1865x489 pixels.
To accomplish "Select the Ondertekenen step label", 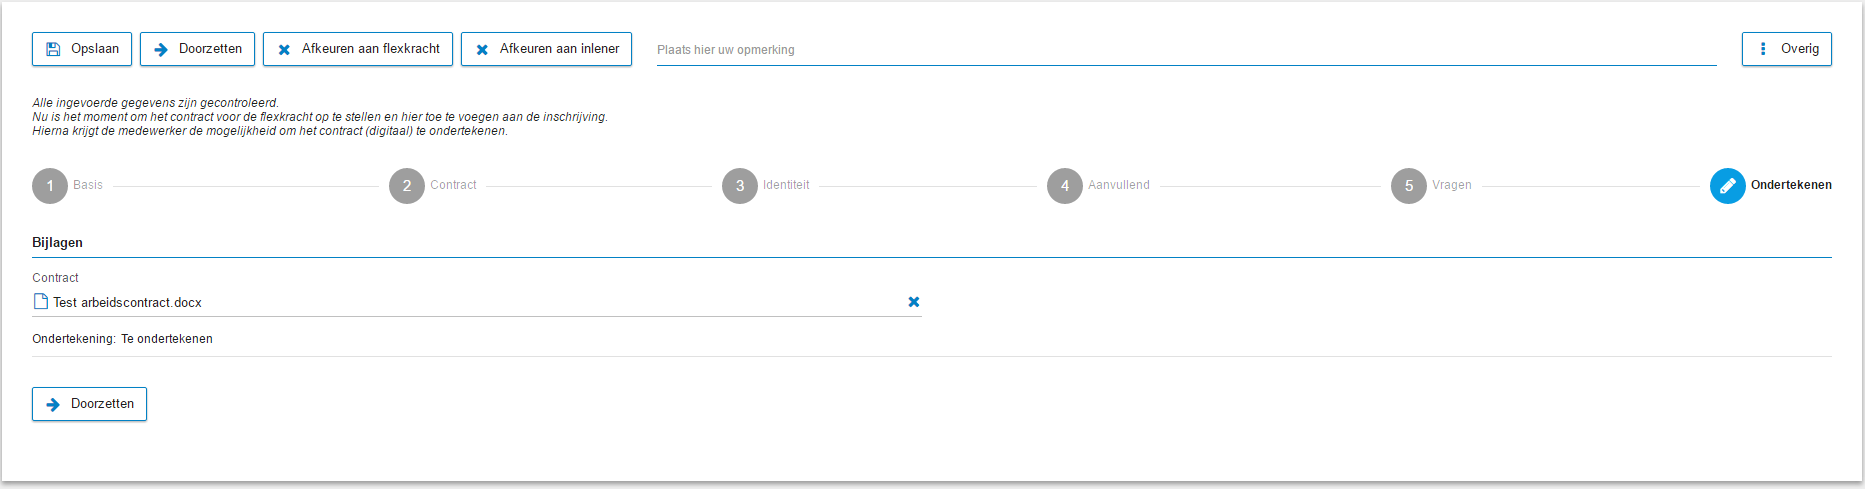I will click(1791, 185).
